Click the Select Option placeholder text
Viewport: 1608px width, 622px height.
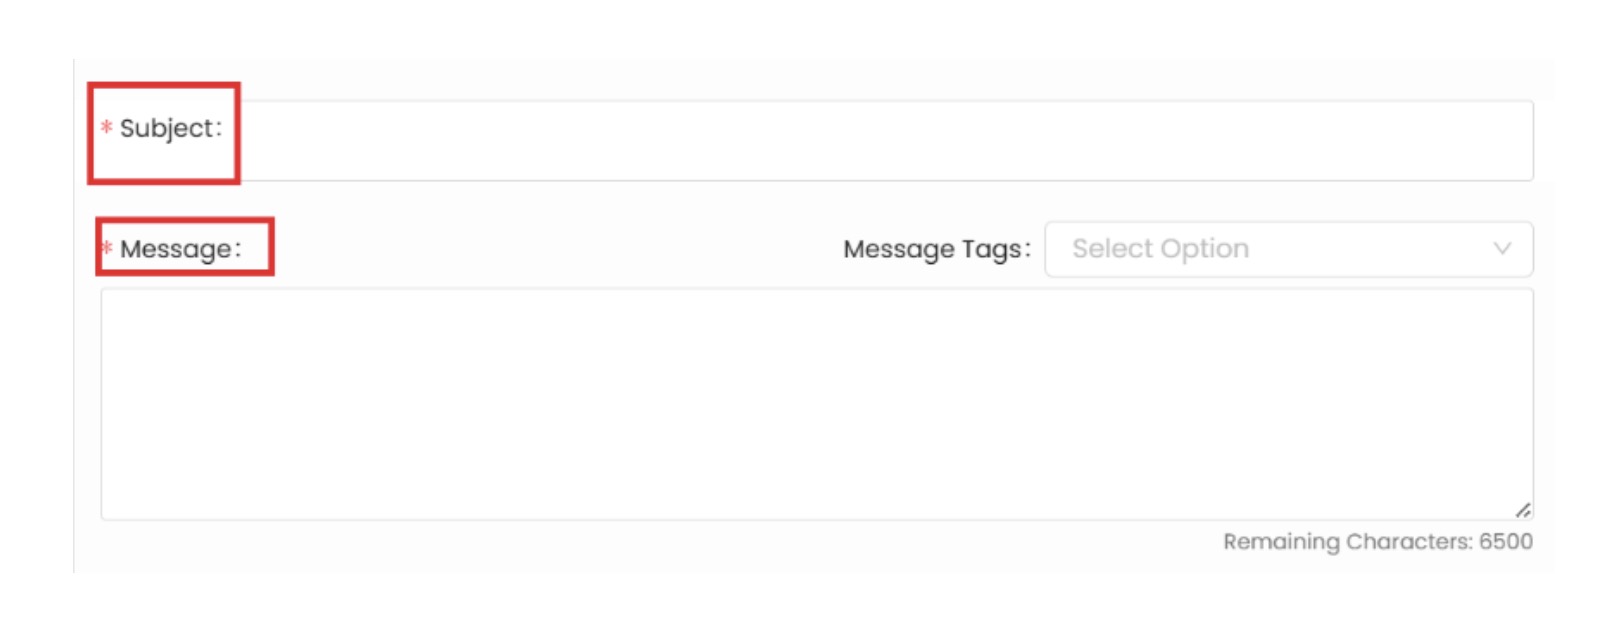tap(1160, 249)
